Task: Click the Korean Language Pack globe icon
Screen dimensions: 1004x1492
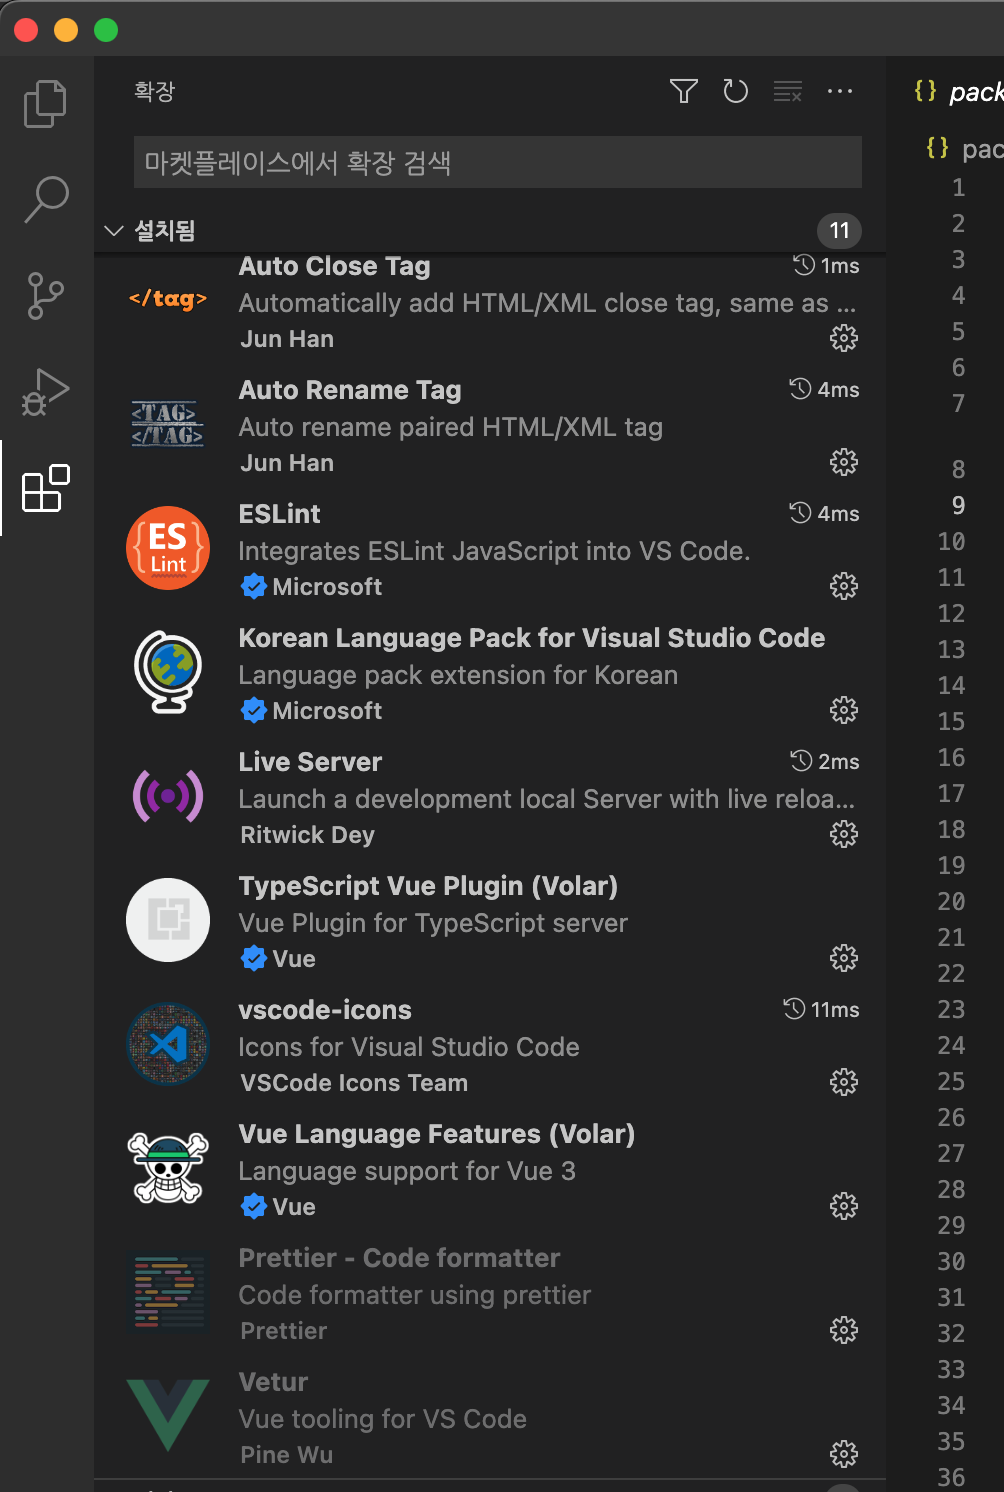Action: pyautogui.click(x=168, y=672)
